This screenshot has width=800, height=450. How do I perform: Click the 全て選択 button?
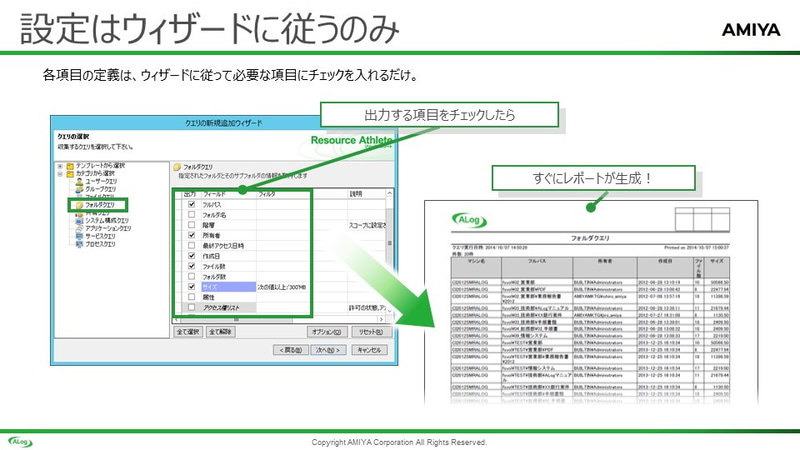[x=188, y=332]
